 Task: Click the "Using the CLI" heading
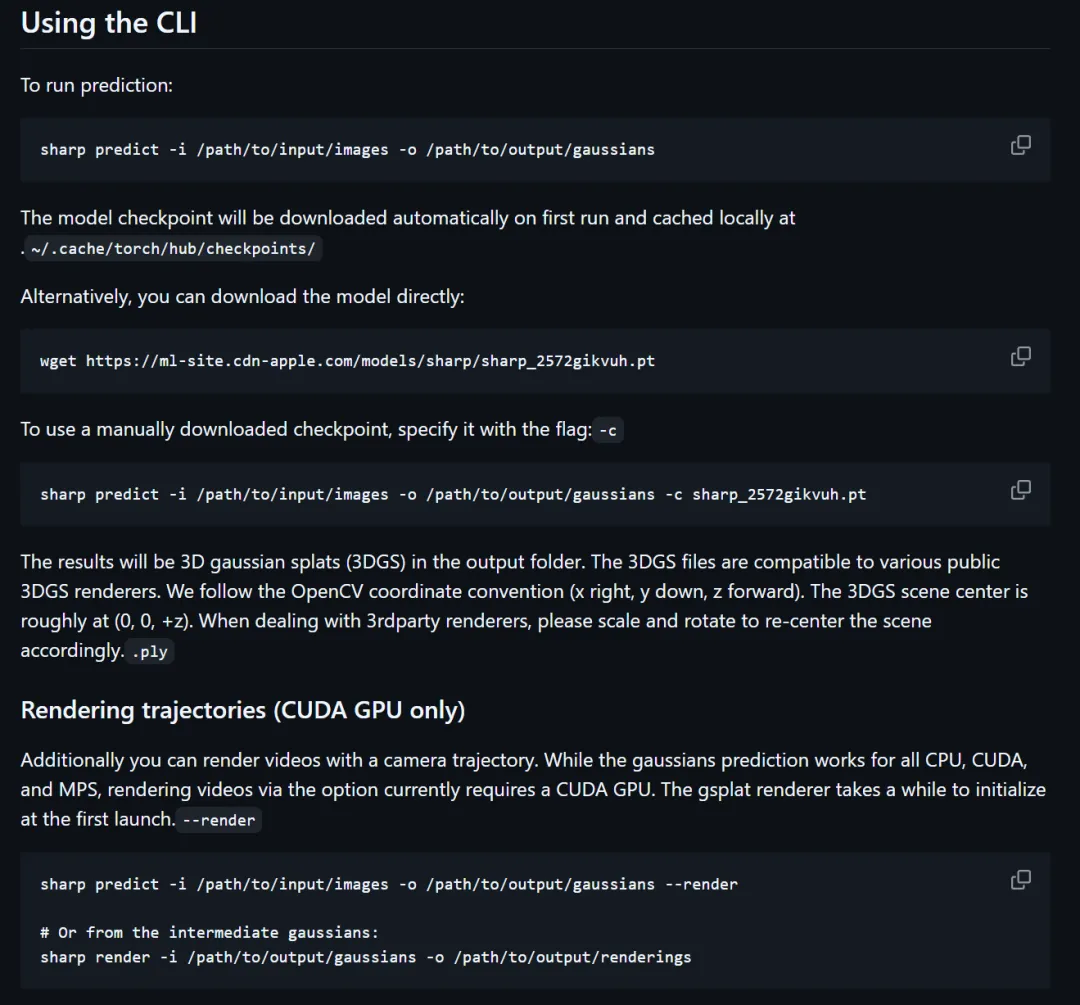109,23
